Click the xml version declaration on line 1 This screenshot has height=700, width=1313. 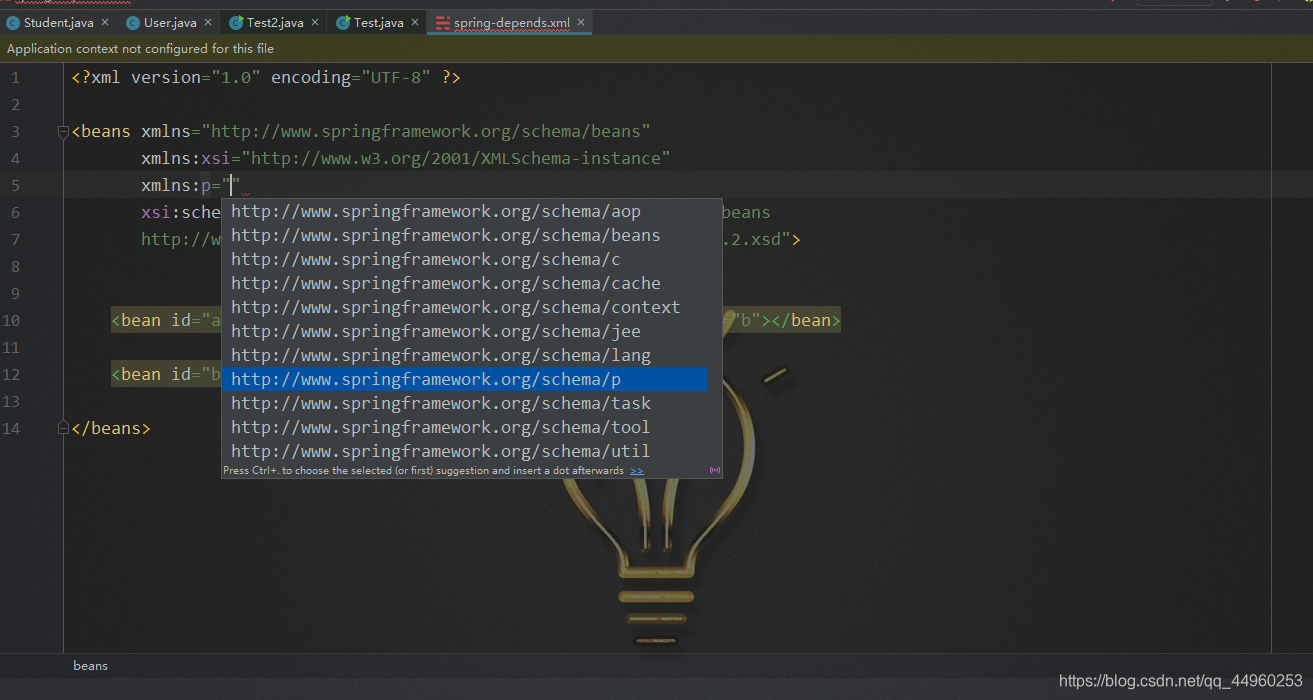pyautogui.click(x=266, y=77)
